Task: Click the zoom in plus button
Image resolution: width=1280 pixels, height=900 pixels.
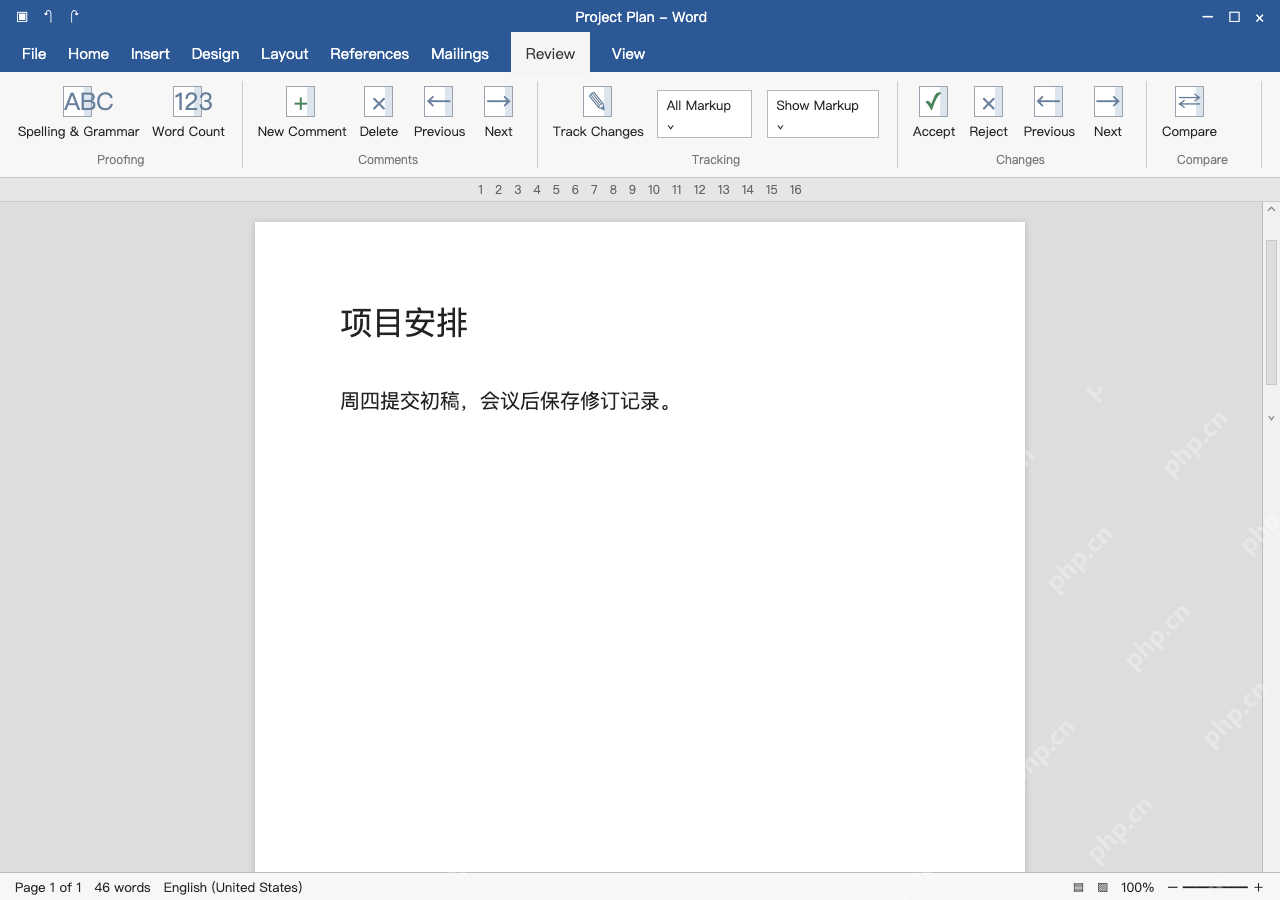Action: [1258, 887]
